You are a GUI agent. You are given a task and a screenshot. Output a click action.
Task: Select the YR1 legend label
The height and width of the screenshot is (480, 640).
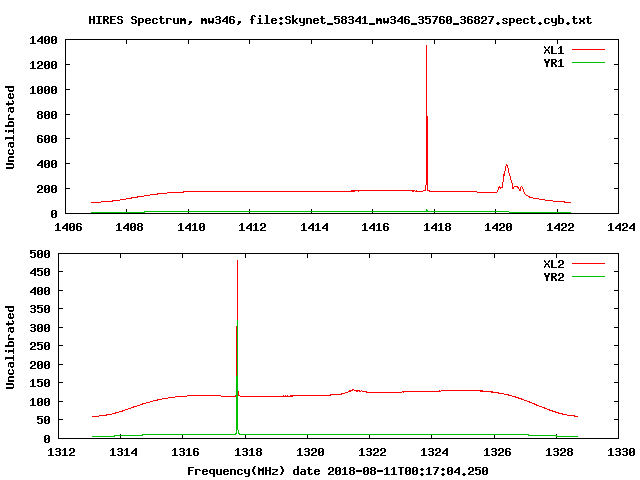pos(553,63)
